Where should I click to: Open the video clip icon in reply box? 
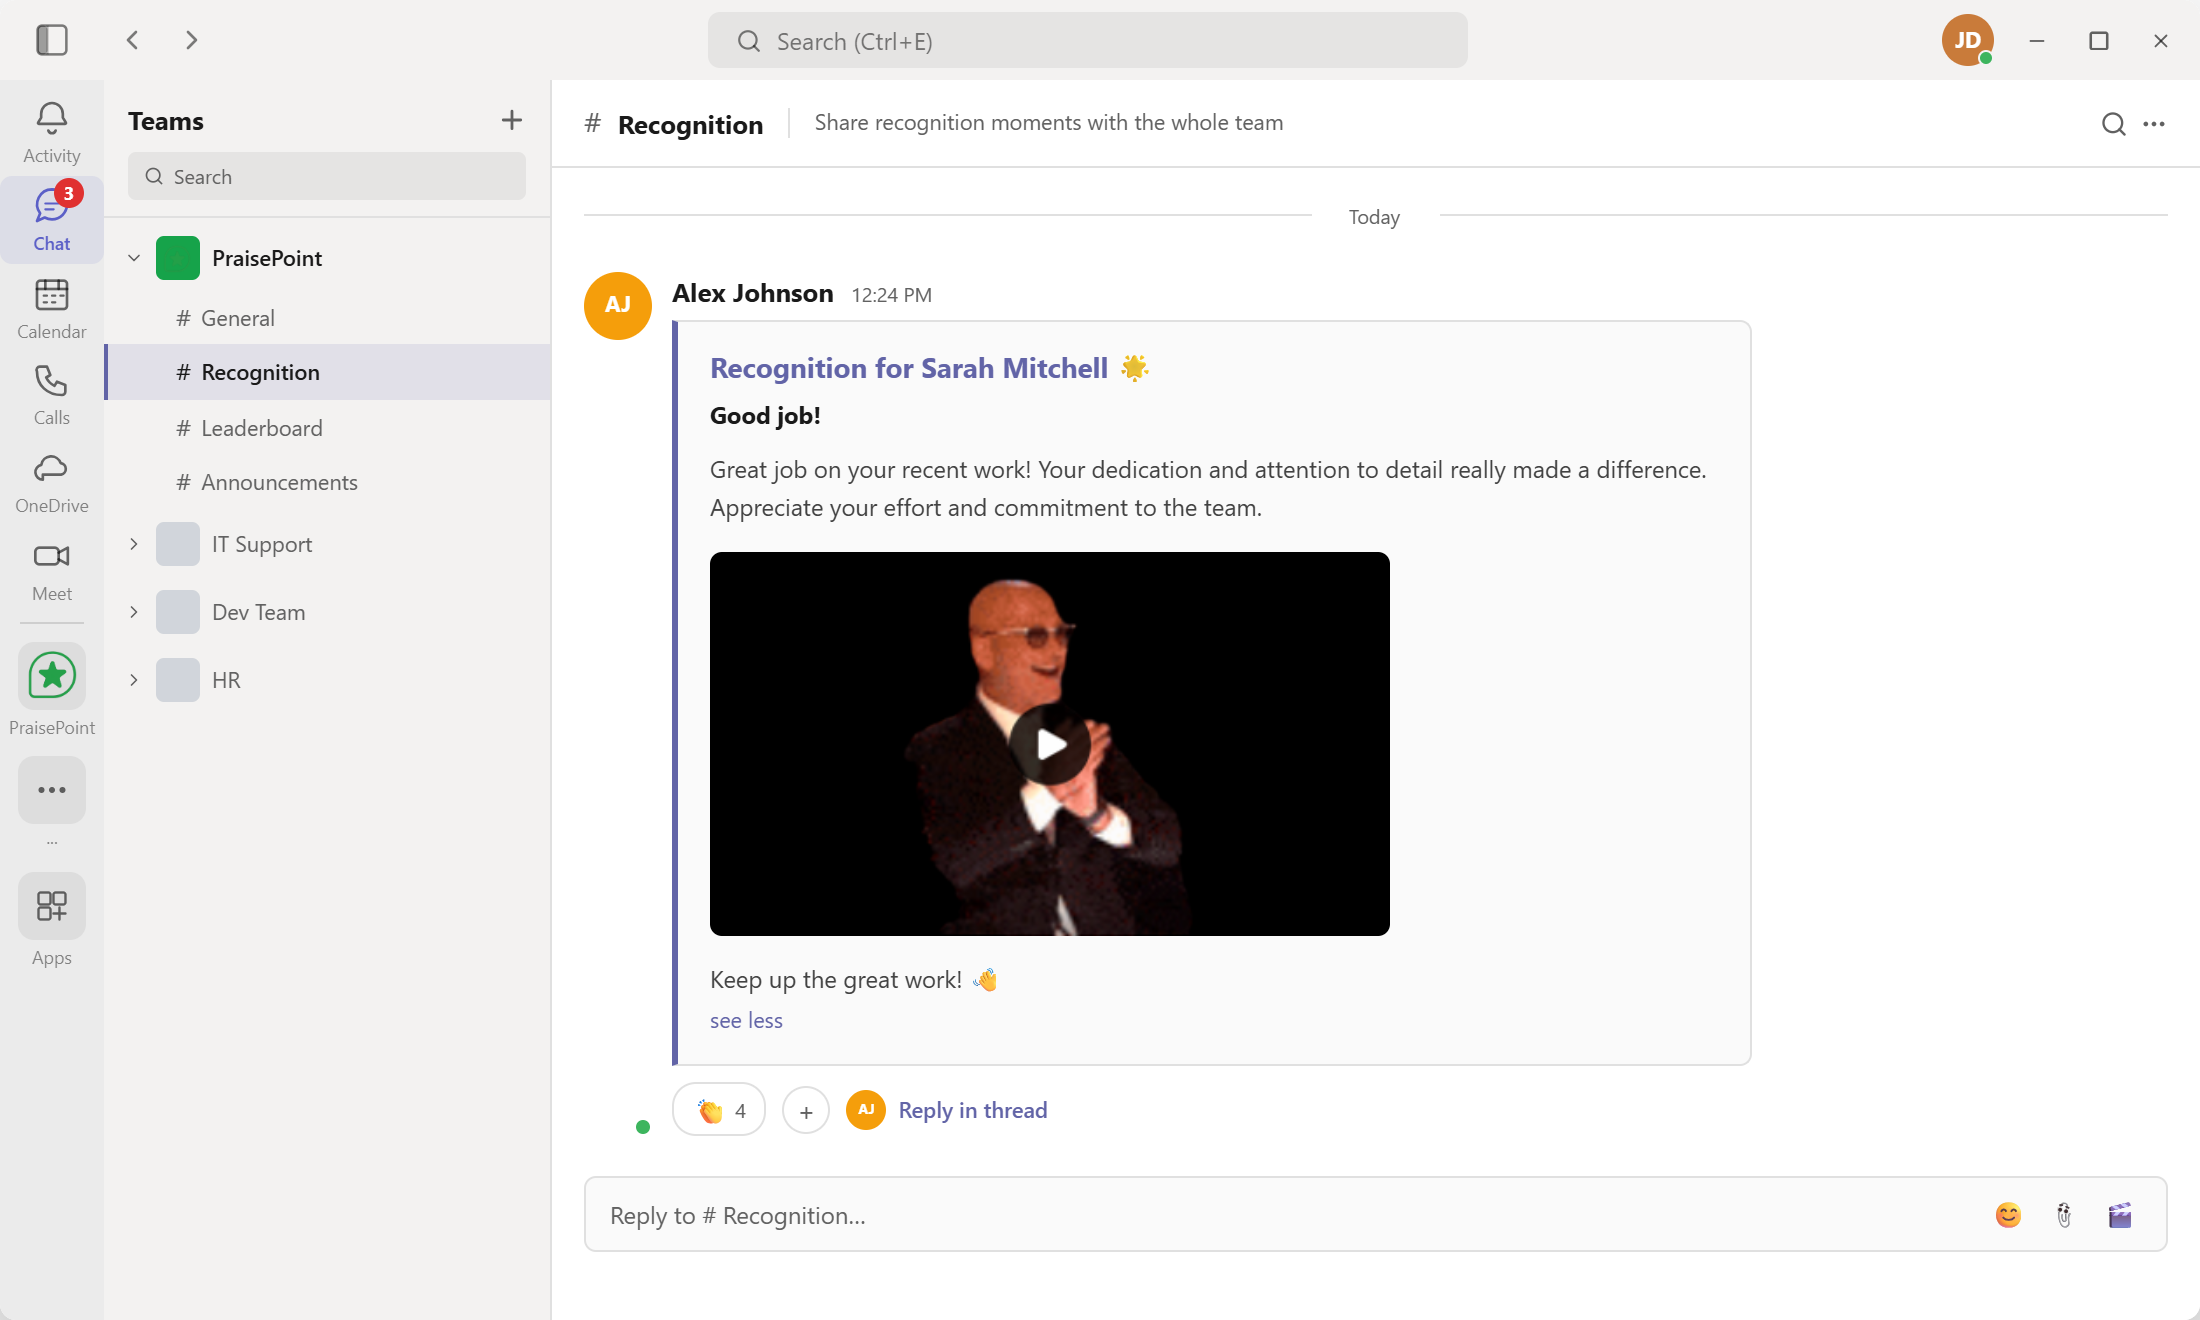tap(2120, 1215)
